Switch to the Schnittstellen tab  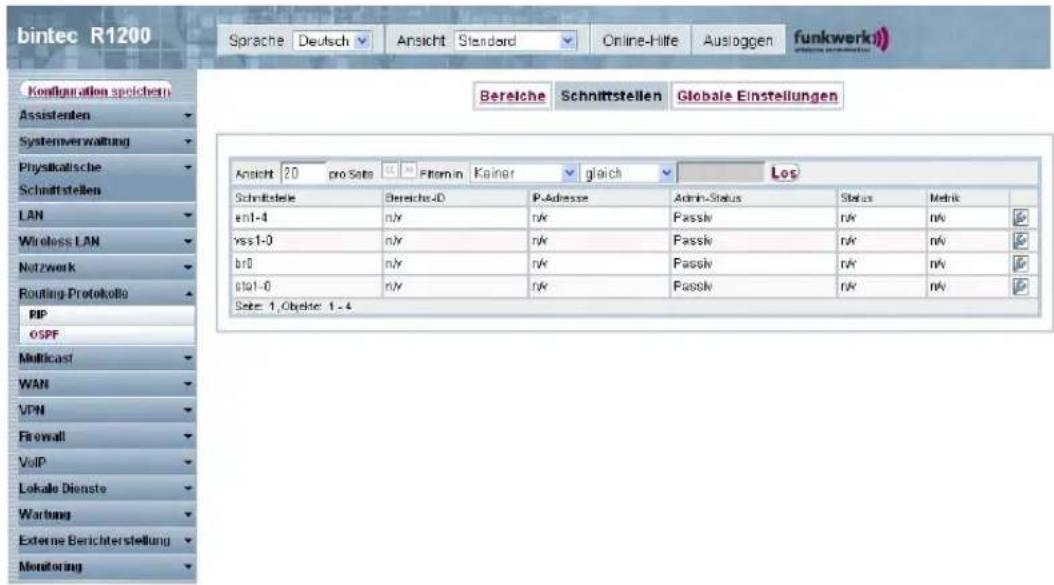(611, 96)
